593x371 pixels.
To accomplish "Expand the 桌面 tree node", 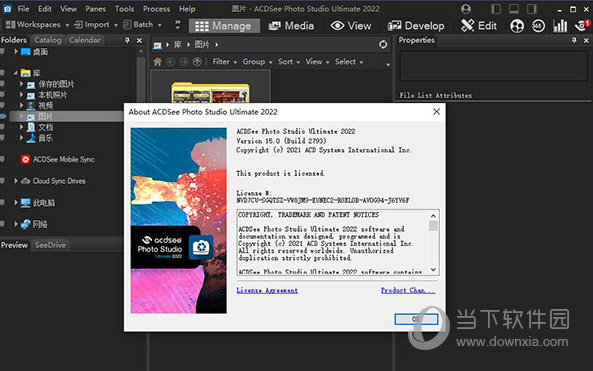I will [x=16, y=51].
